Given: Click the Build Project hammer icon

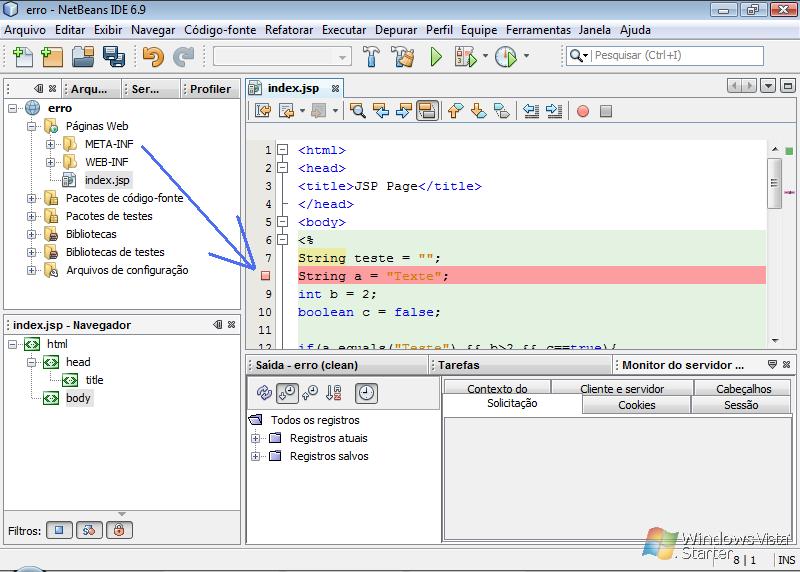Looking at the screenshot, I should (x=371, y=56).
